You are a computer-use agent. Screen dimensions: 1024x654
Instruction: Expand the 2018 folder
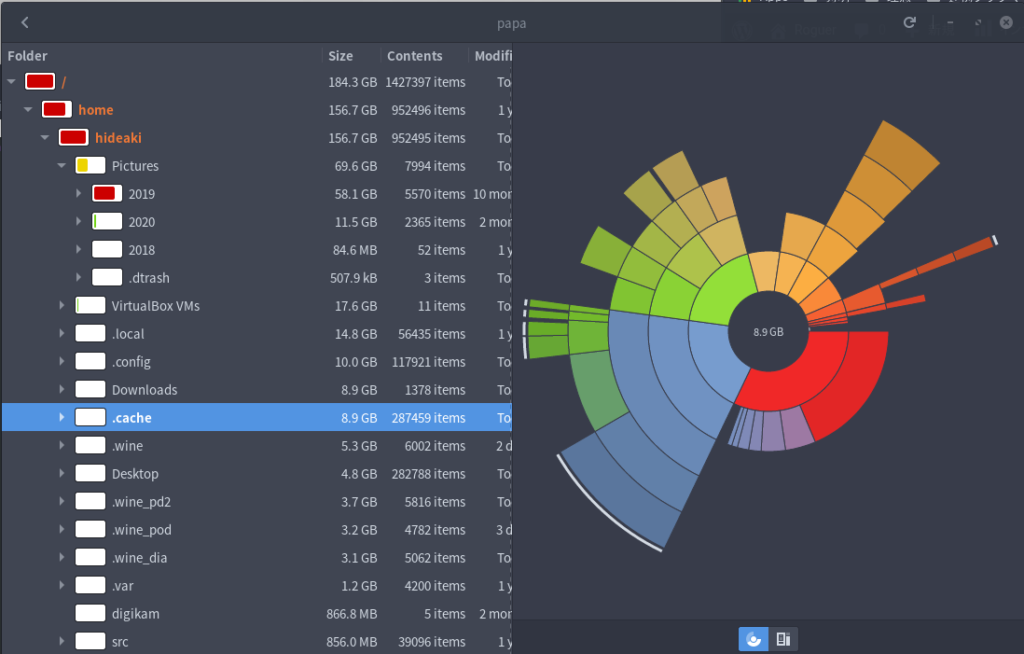coord(78,249)
